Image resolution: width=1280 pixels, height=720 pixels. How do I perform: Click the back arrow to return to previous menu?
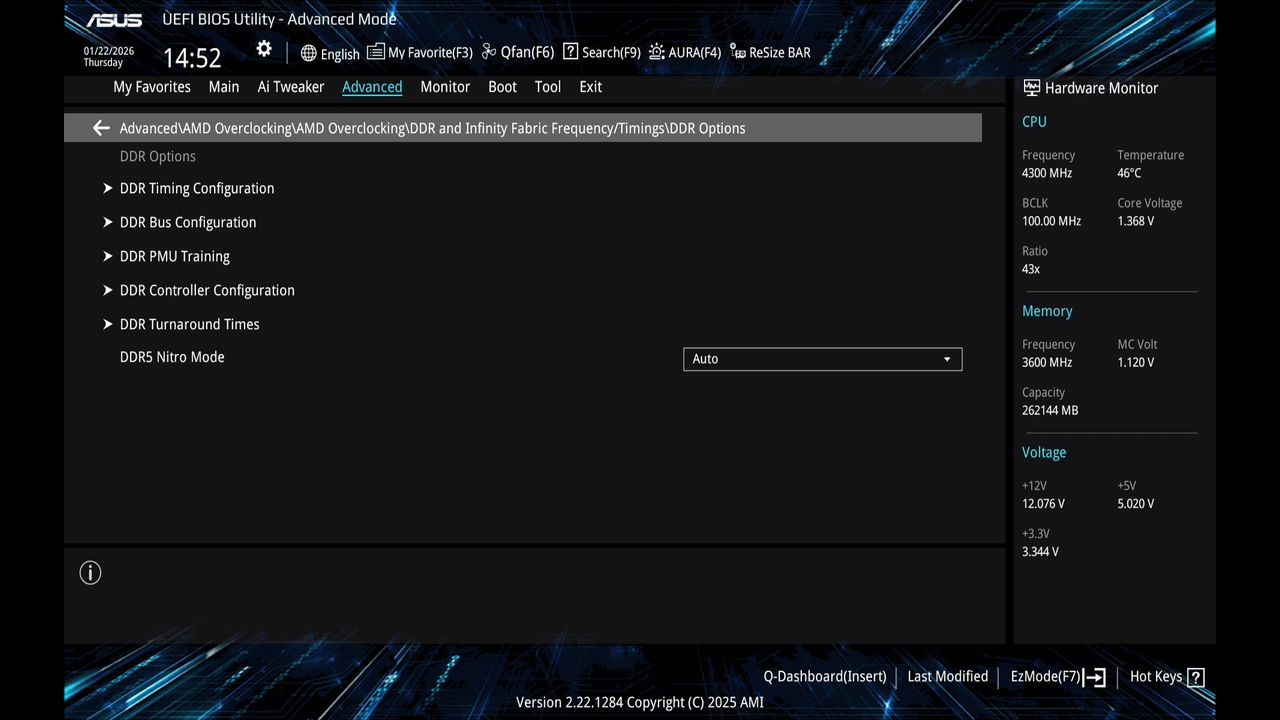pos(100,127)
